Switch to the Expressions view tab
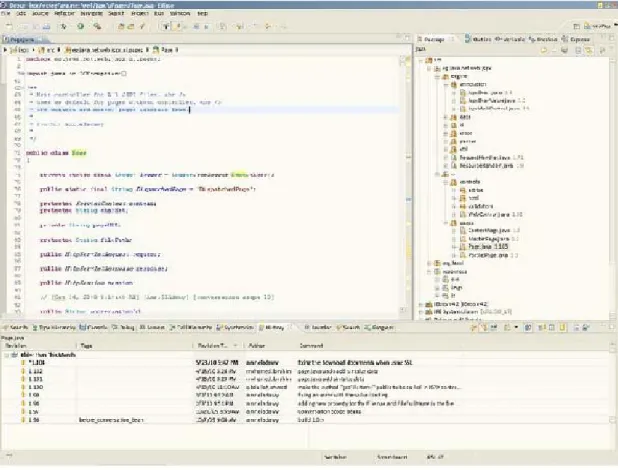This screenshot has height=470, width=618. (x=576, y=39)
